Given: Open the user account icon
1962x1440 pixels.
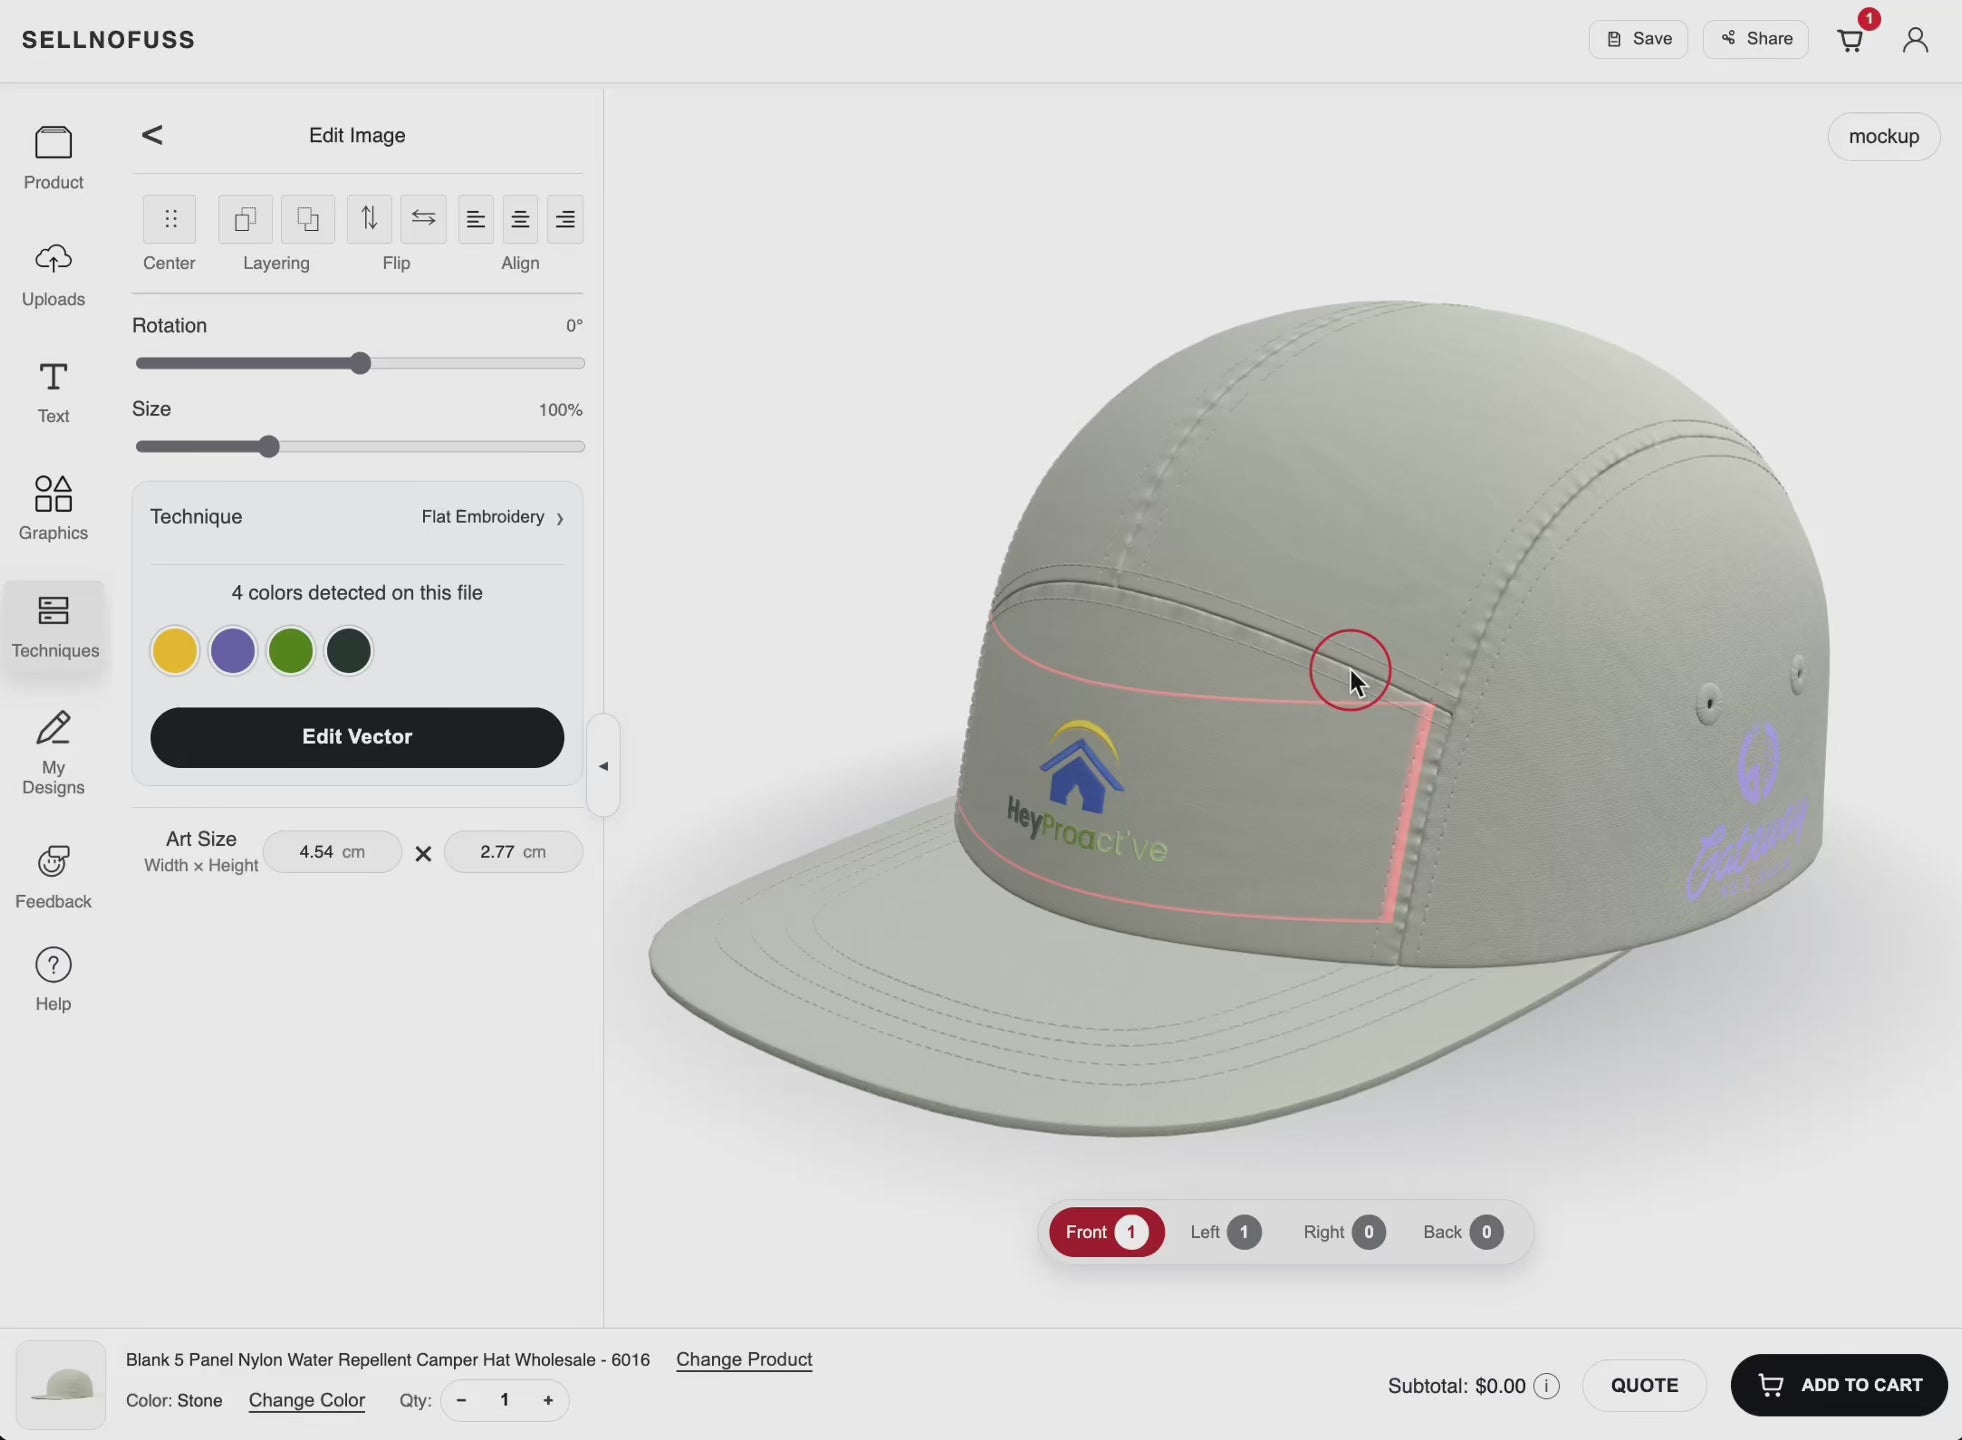Looking at the screenshot, I should [x=1915, y=39].
